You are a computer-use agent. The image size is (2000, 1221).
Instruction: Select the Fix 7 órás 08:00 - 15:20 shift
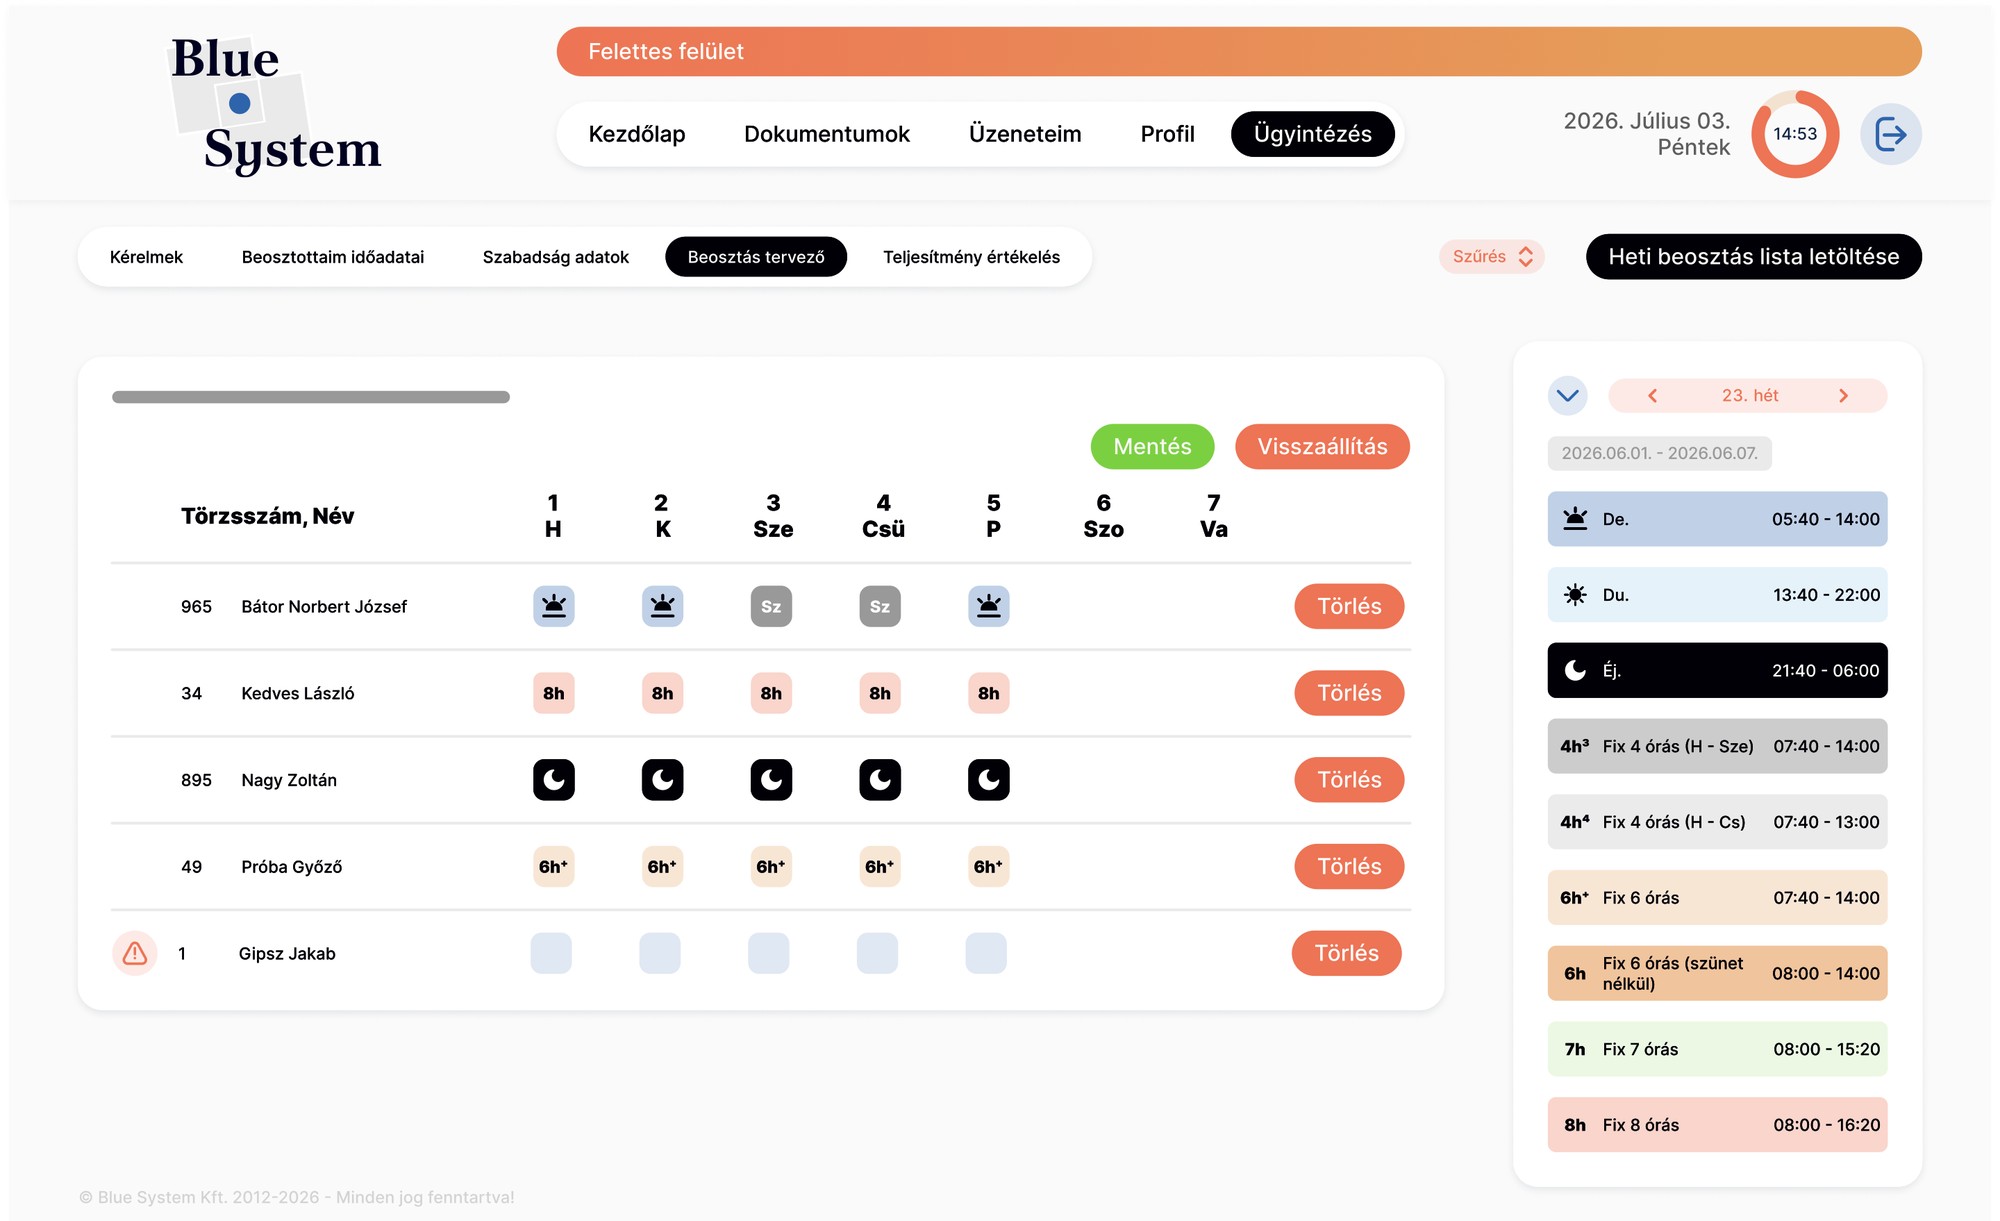coord(1717,1049)
